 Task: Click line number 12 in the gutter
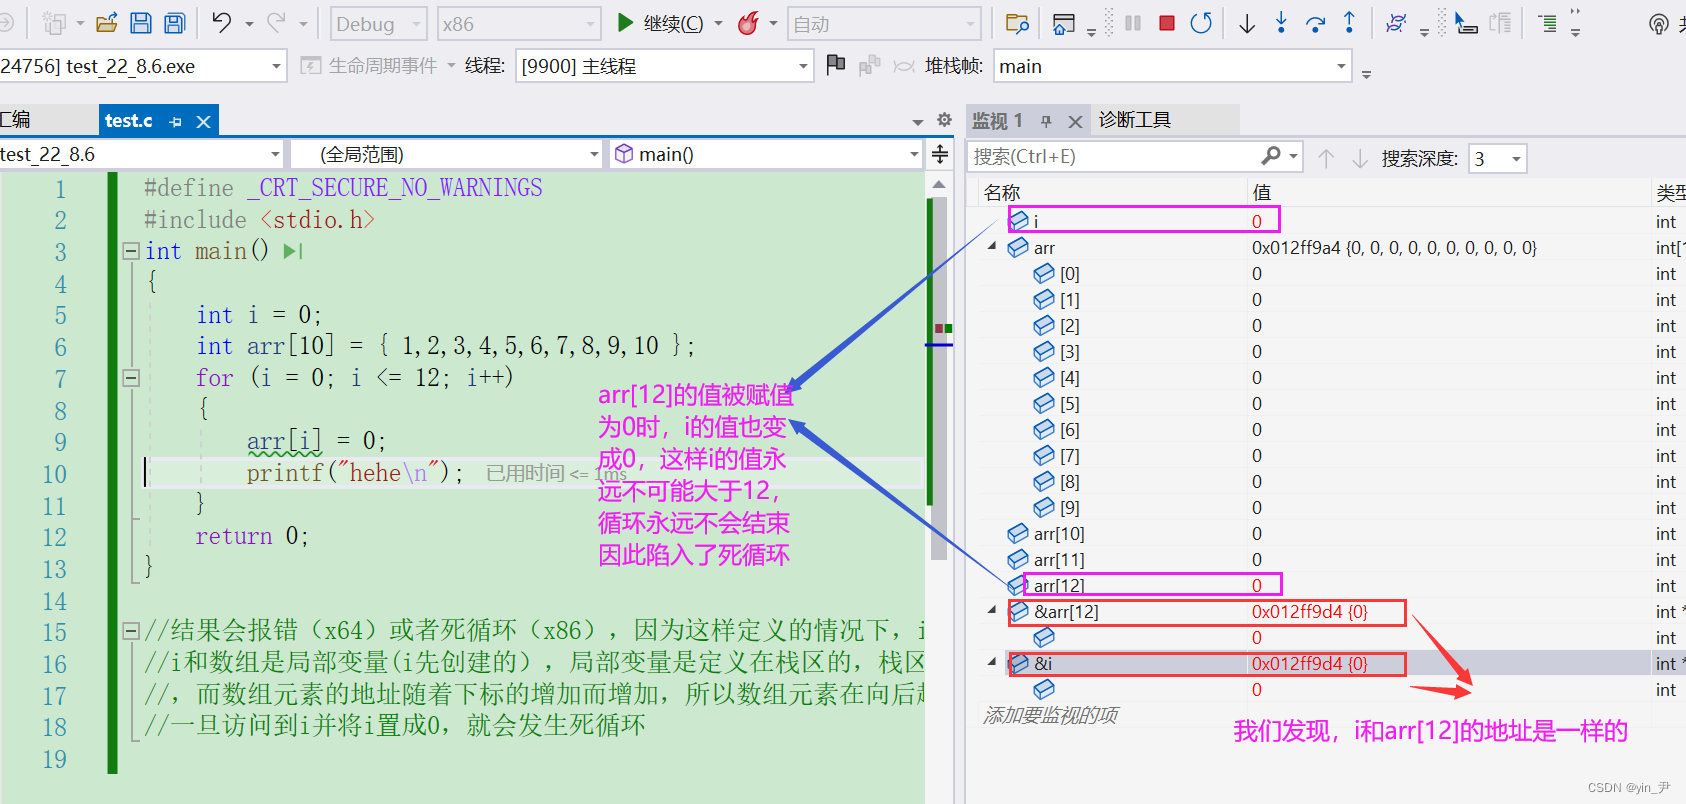pos(54,537)
